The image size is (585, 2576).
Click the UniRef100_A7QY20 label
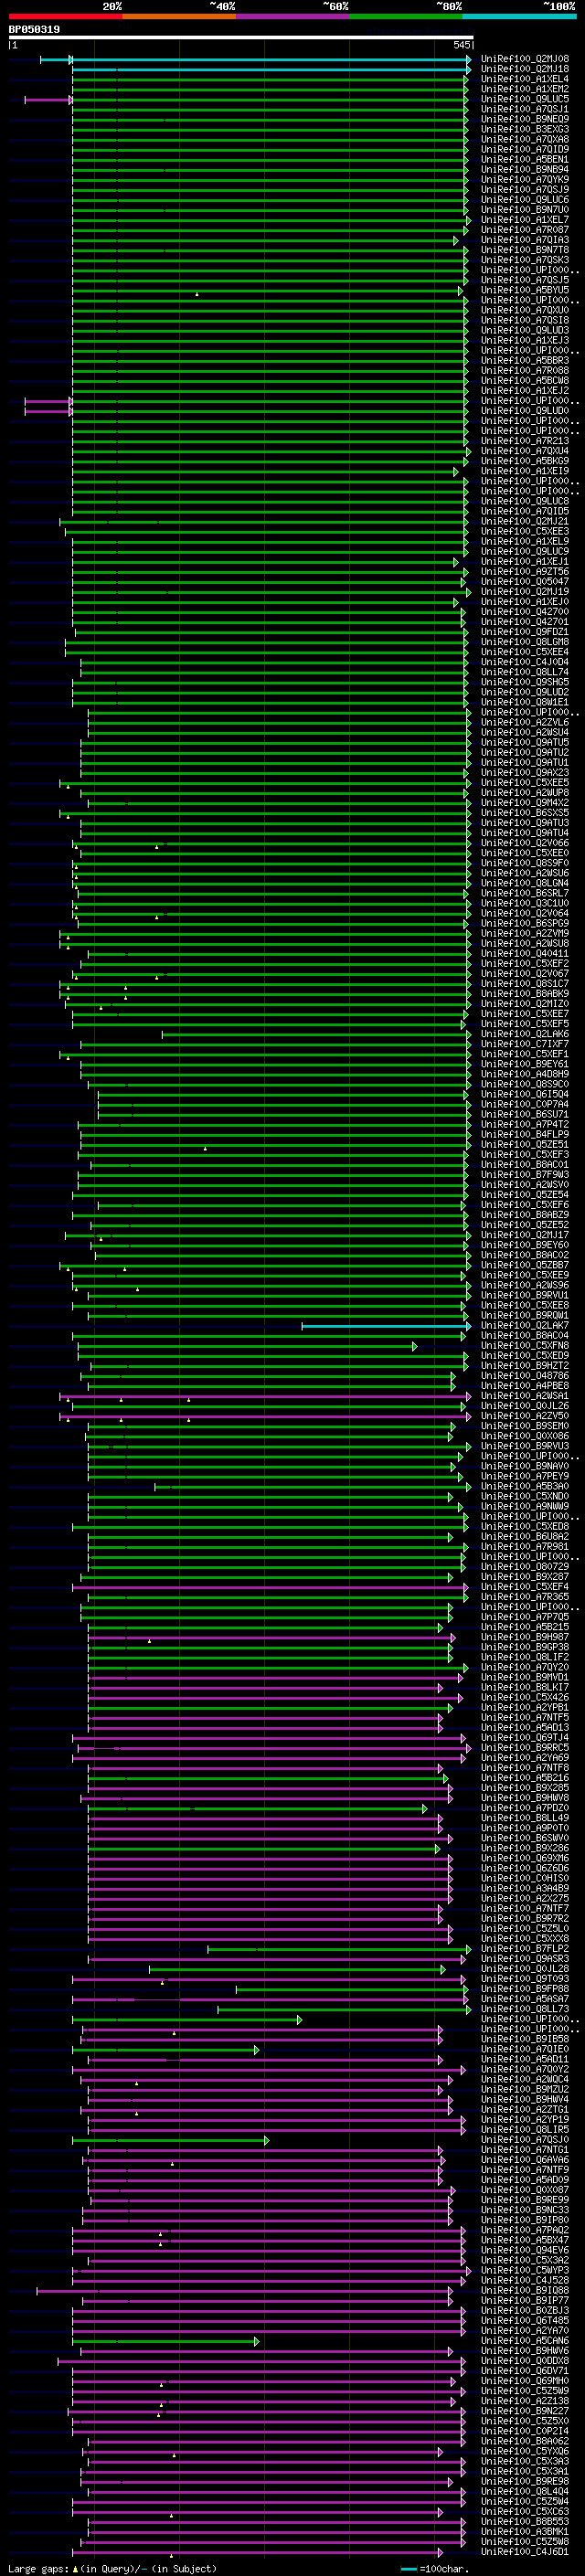point(524,1667)
